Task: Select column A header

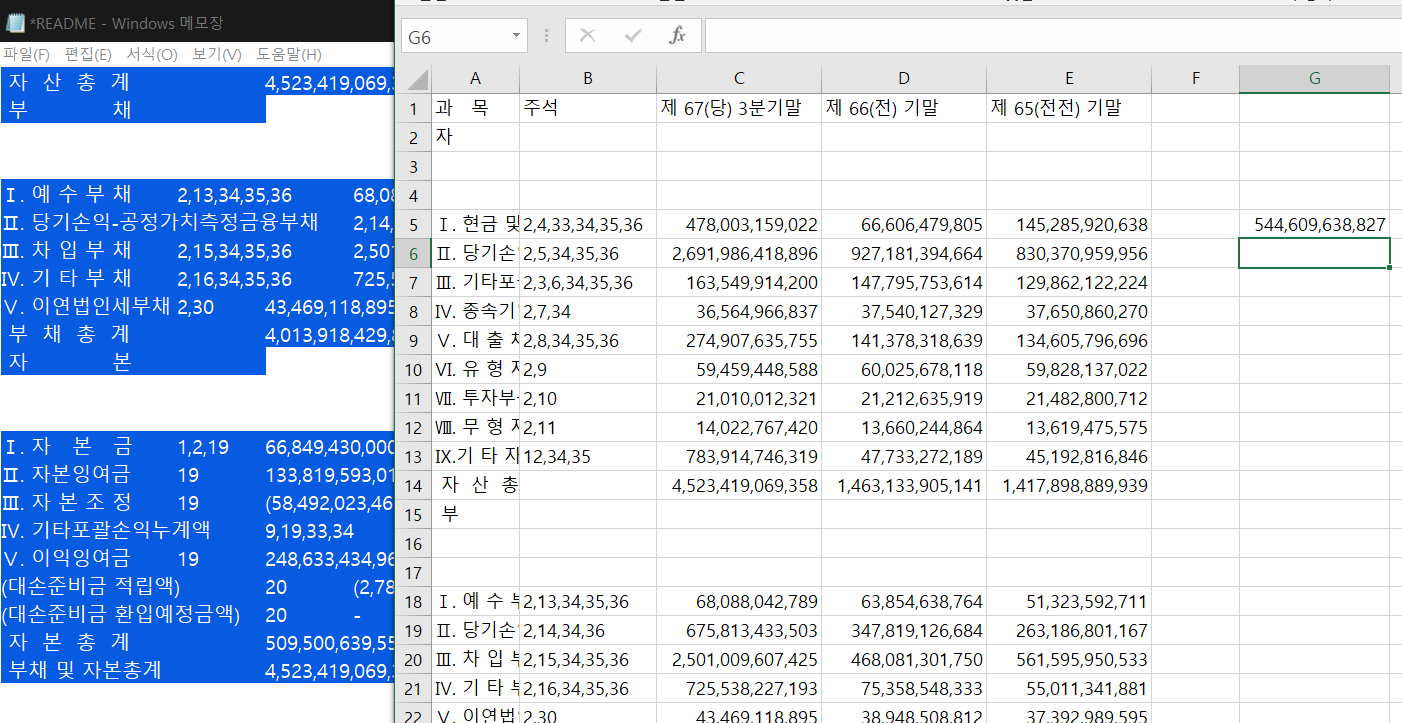Action: pyautogui.click(x=475, y=79)
